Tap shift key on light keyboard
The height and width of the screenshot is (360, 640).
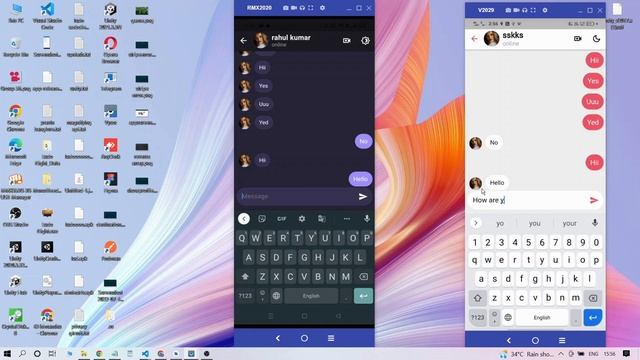pyautogui.click(x=478, y=298)
